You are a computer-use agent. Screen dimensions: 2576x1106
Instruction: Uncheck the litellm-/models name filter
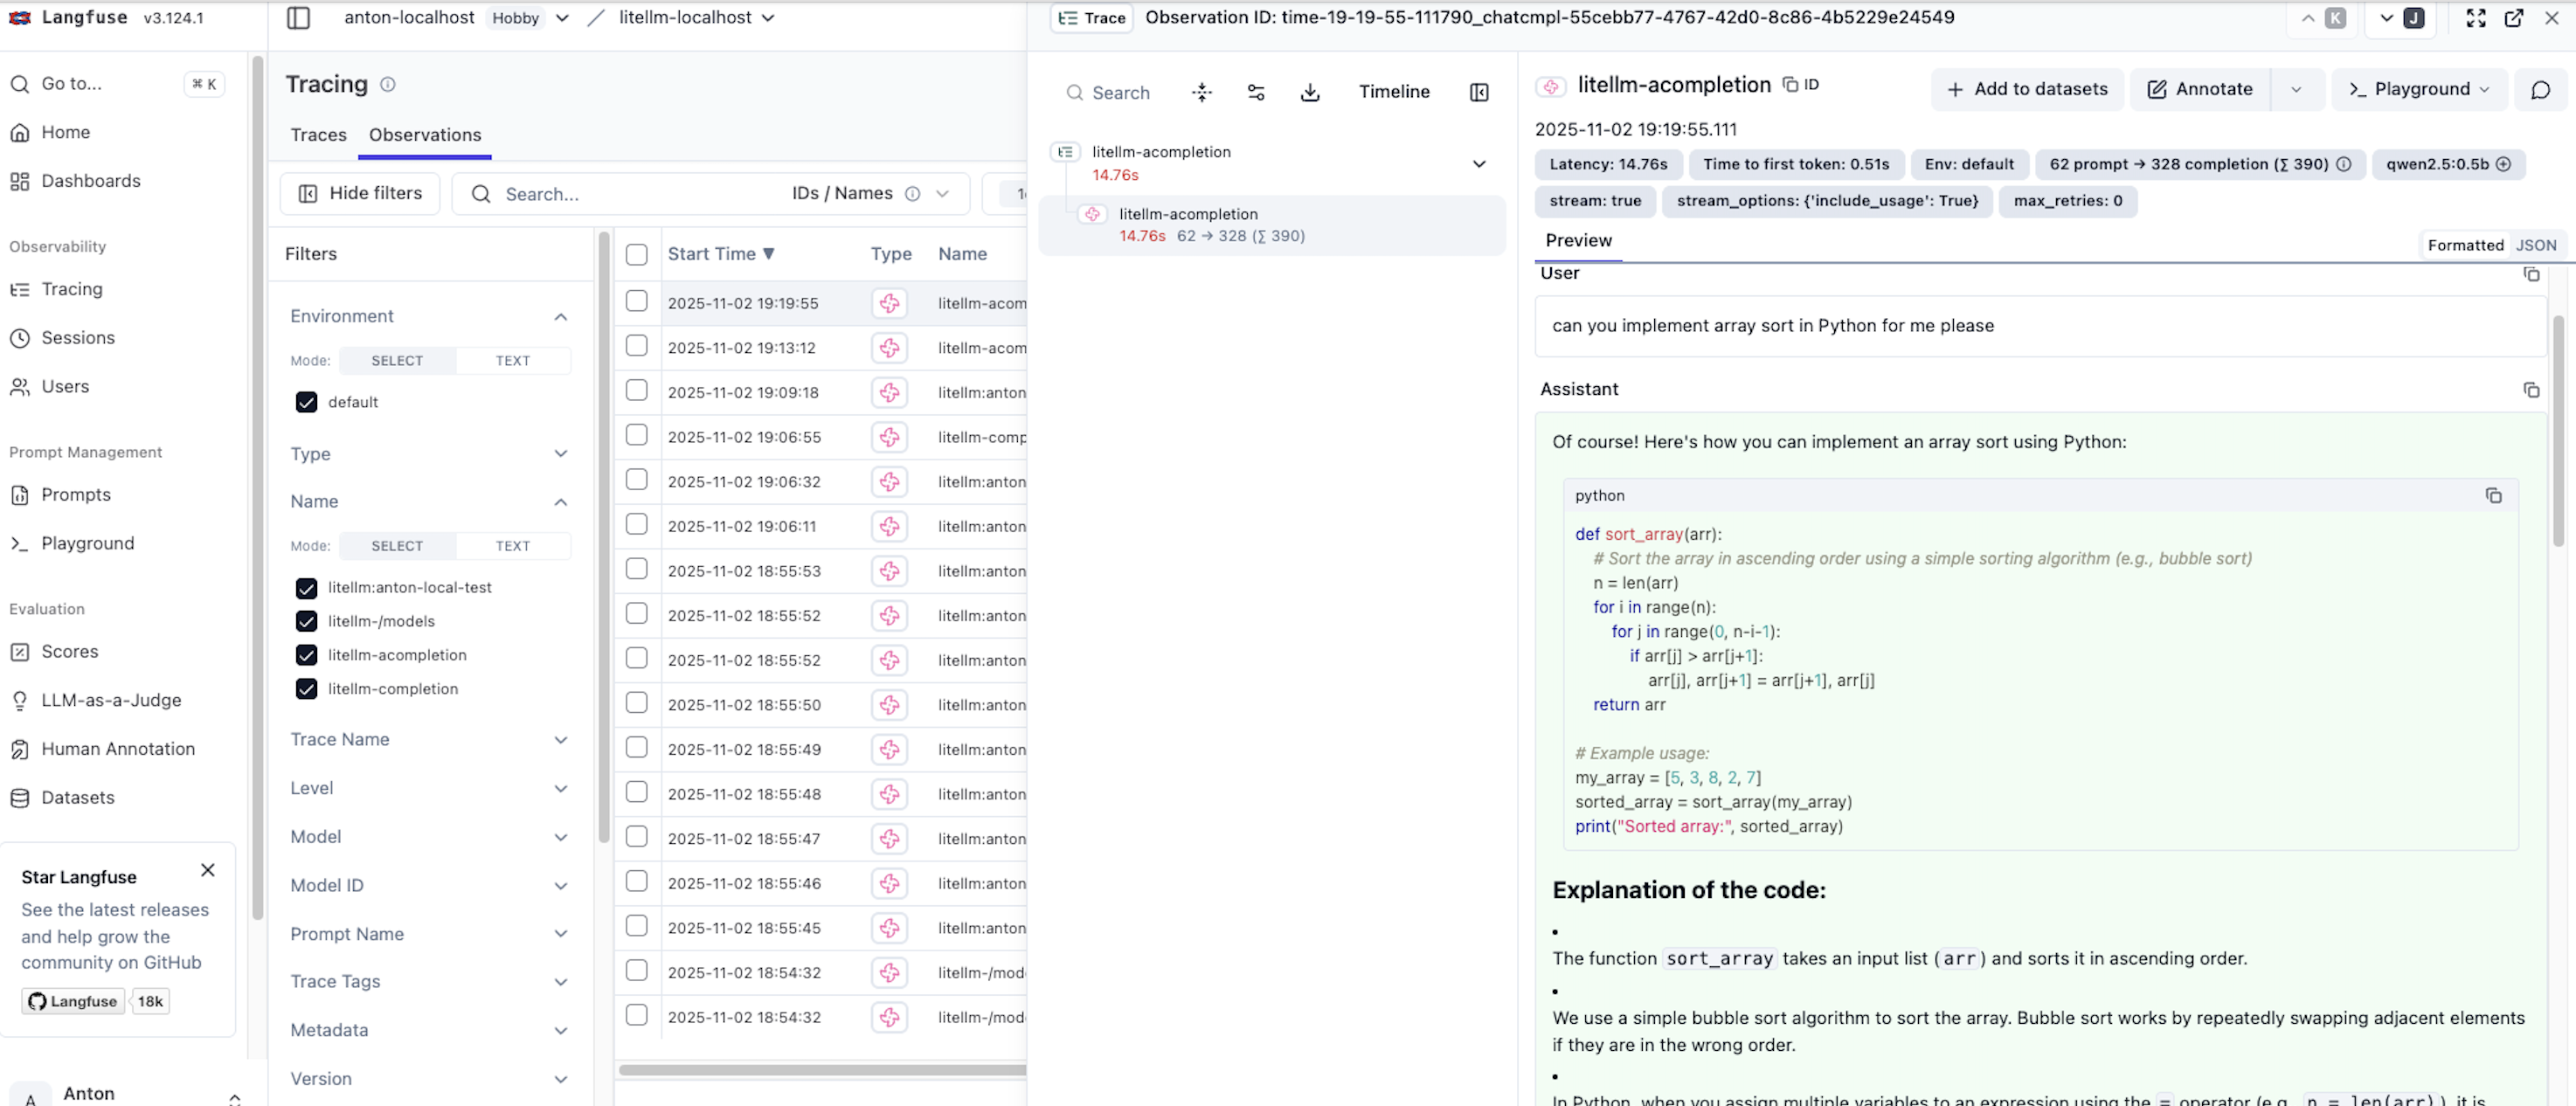306,621
